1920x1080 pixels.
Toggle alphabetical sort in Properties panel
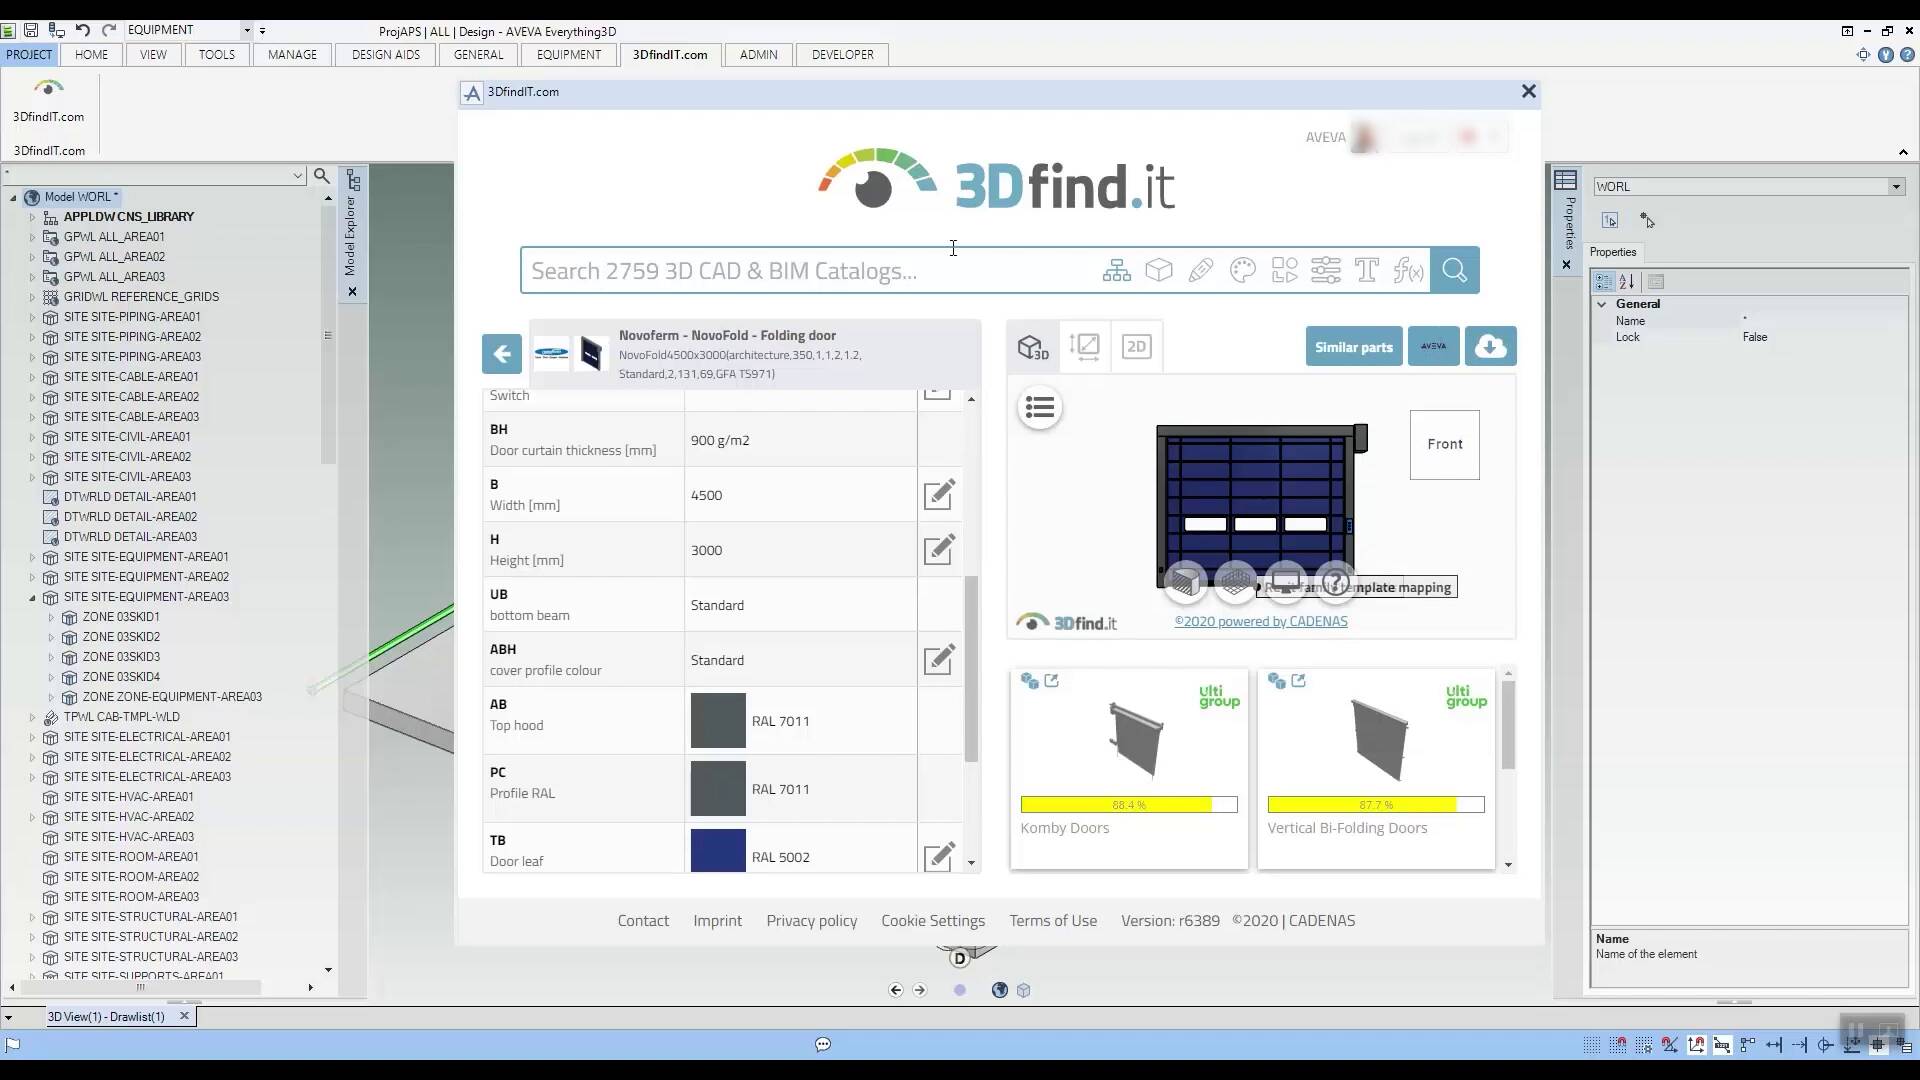1627,282
